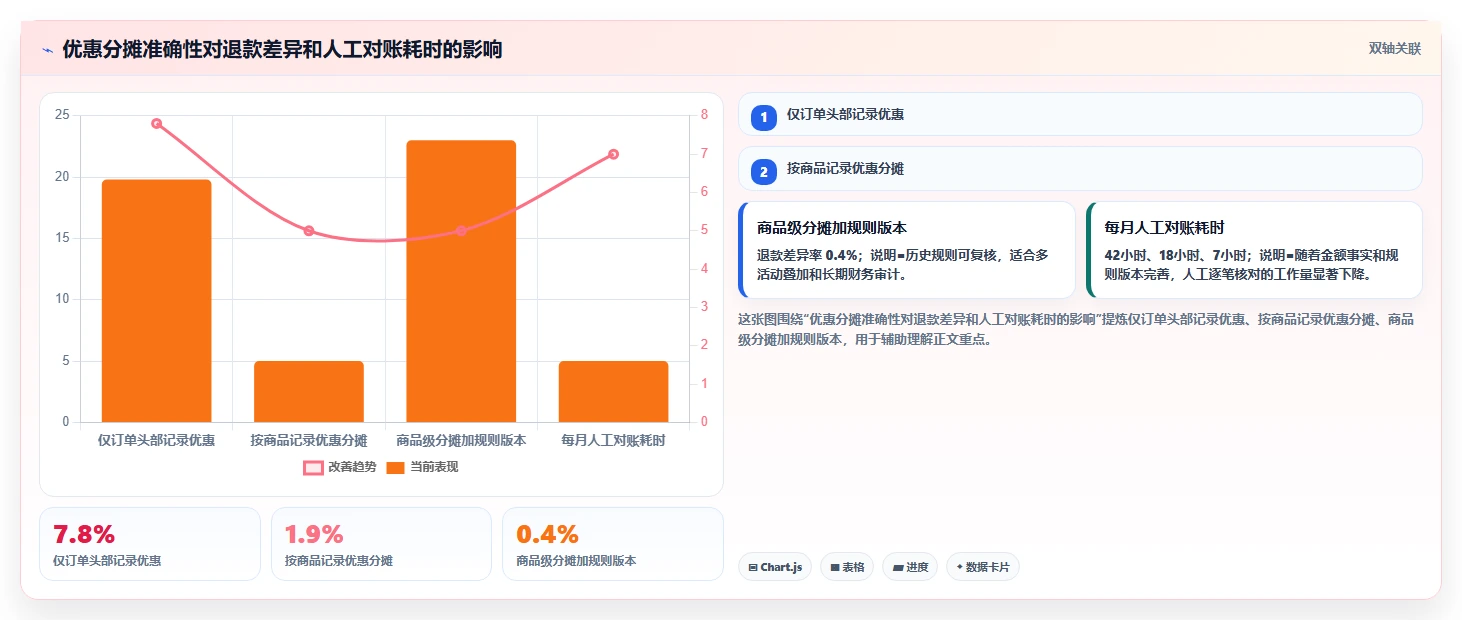The height and width of the screenshot is (620, 1462).
Task: Click the trend line point above 按商品记录优惠分摊
Action: [x=309, y=231]
